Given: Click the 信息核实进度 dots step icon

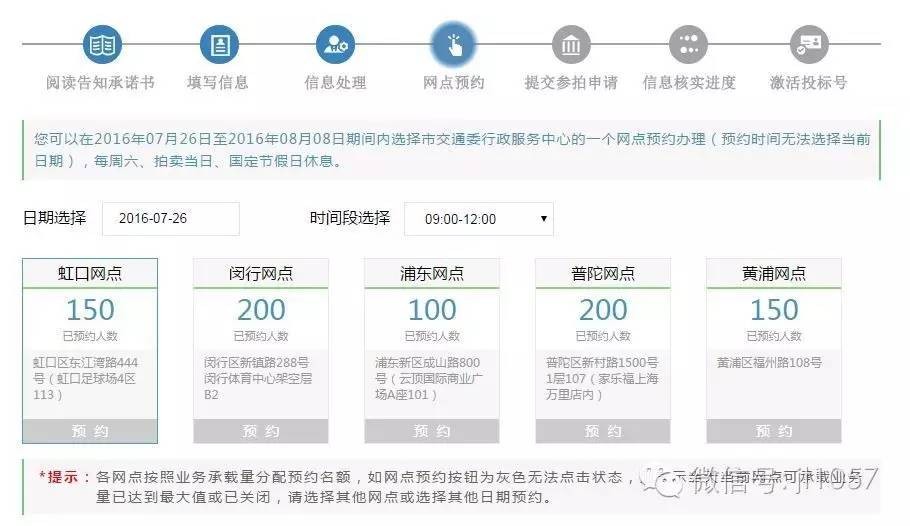Looking at the screenshot, I should click(688, 45).
